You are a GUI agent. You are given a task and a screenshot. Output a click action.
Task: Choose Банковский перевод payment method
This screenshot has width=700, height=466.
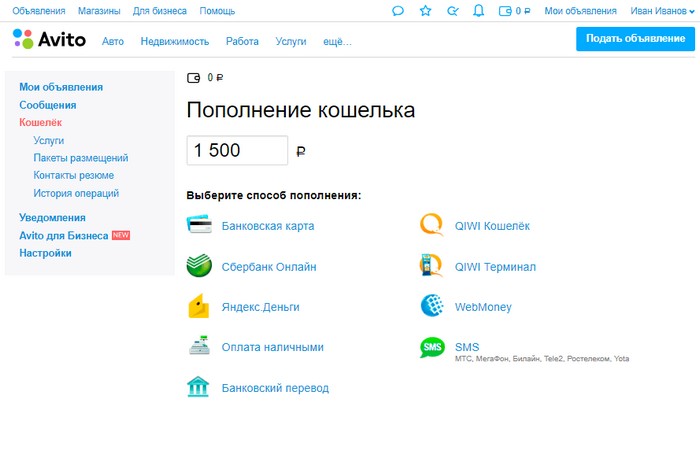275,388
